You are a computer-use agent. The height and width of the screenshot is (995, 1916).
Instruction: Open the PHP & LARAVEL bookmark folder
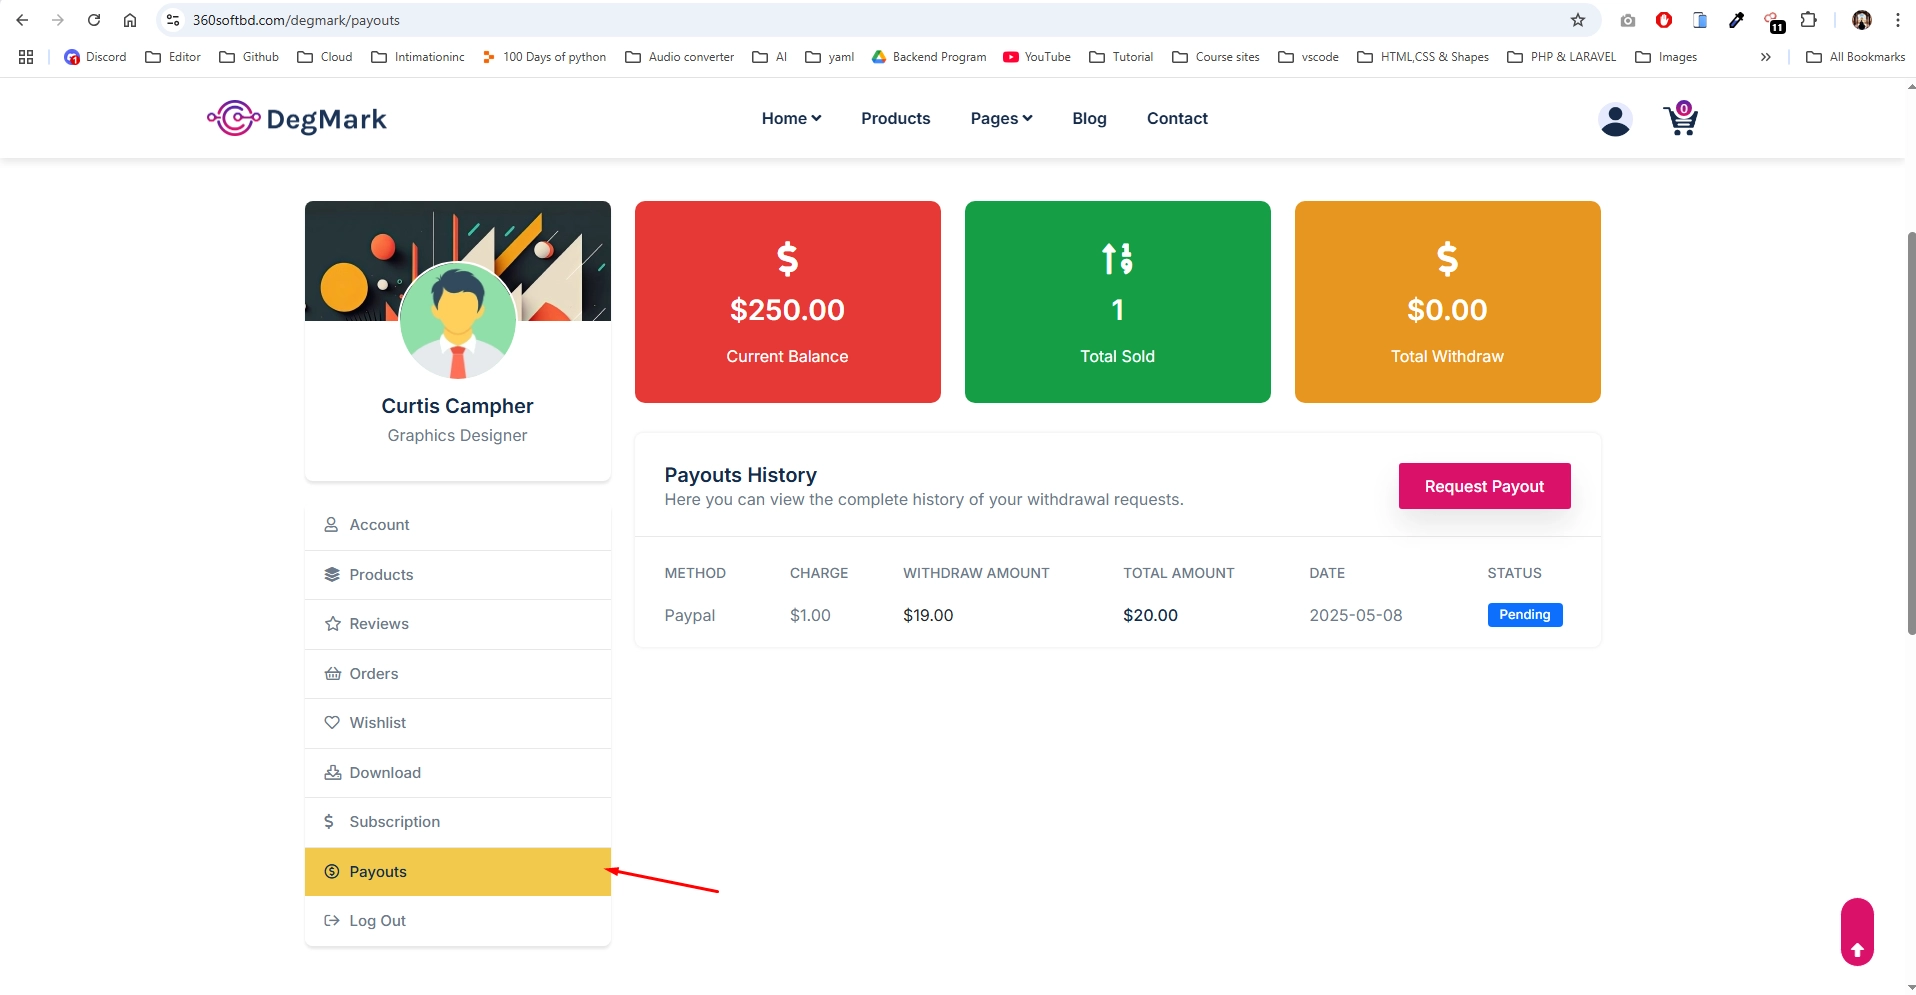tap(1562, 57)
